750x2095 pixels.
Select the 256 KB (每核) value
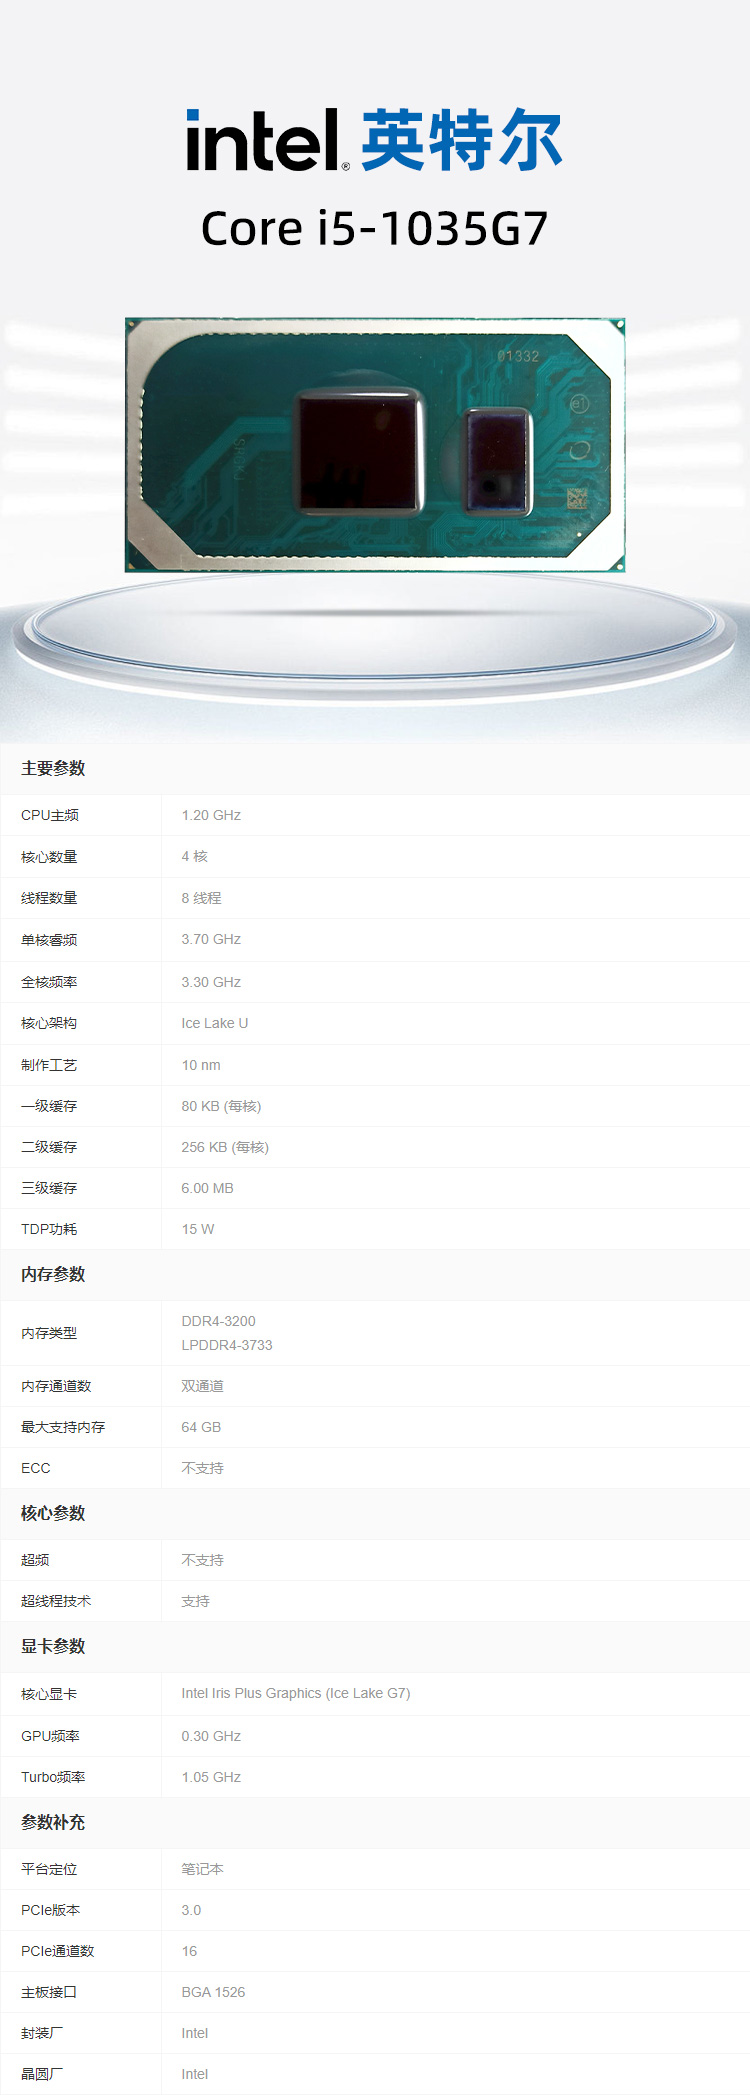pyautogui.click(x=225, y=1147)
